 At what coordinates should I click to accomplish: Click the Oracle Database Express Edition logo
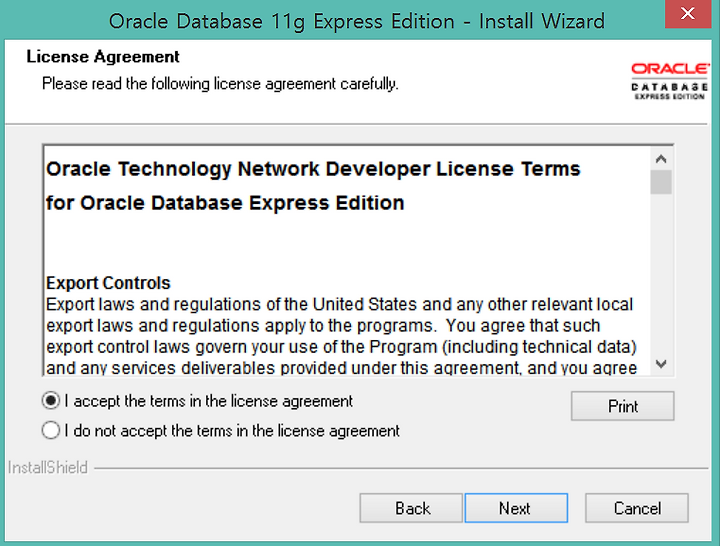pos(669,81)
